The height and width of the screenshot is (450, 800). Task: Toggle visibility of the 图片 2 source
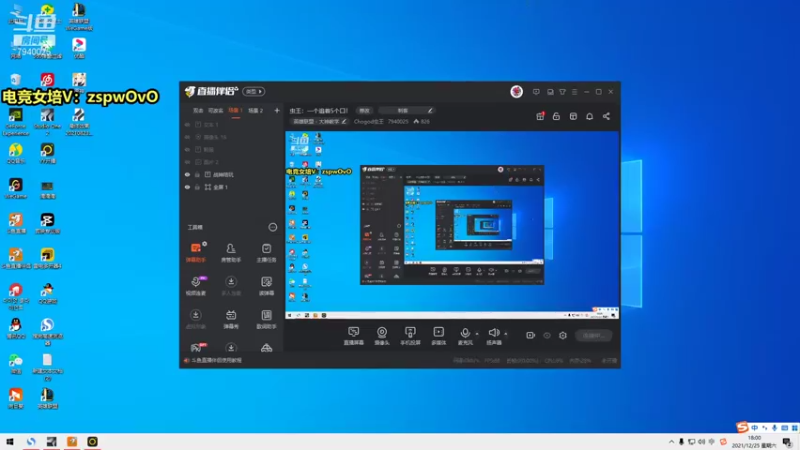tap(187, 162)
